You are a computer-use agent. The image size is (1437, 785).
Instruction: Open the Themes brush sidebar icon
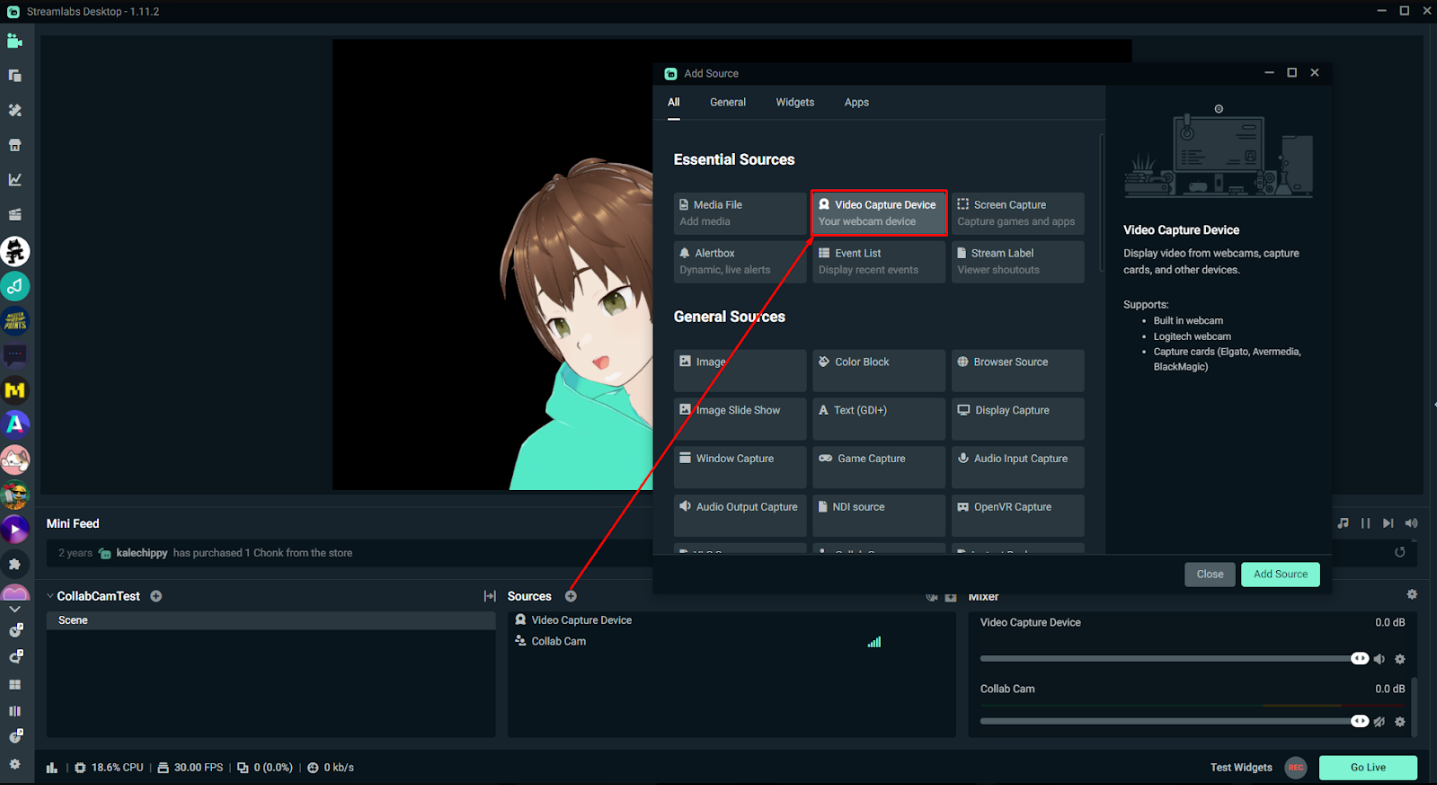click(15, 110)
